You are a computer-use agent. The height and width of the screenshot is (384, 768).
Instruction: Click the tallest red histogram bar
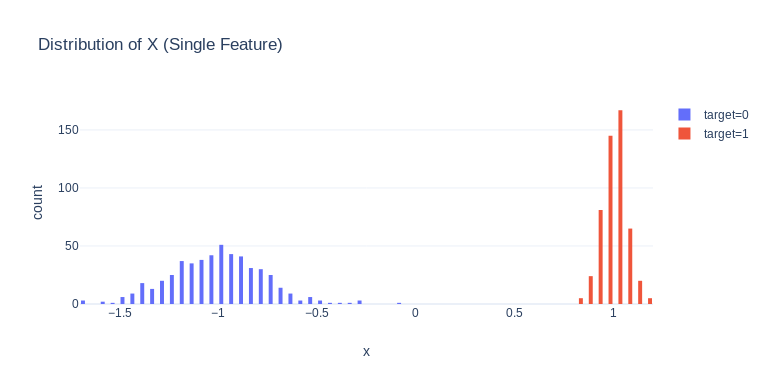click(x=620, y=207)
